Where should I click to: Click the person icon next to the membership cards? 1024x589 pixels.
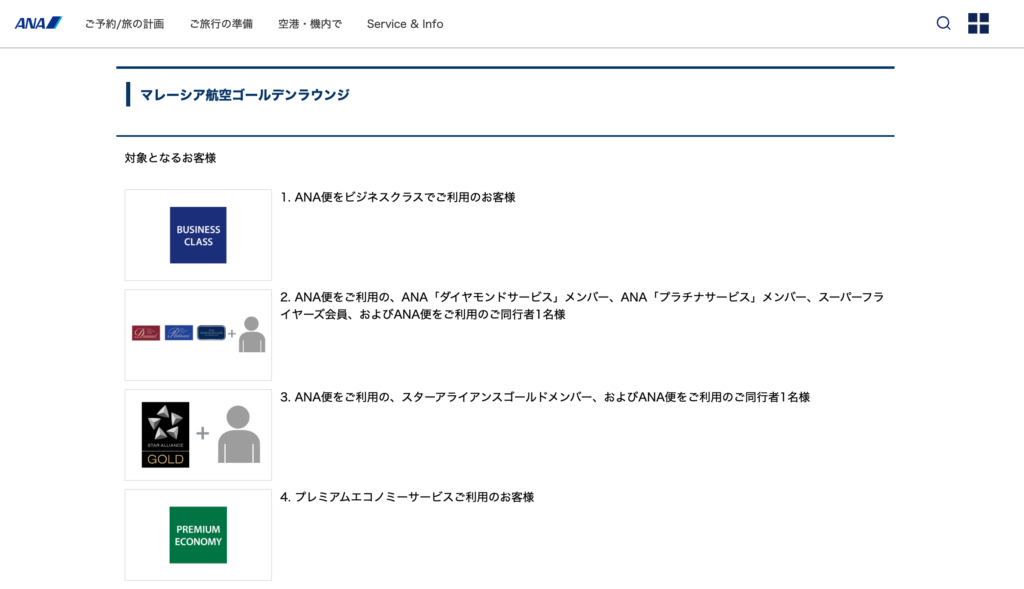click(x=252, y=334)
